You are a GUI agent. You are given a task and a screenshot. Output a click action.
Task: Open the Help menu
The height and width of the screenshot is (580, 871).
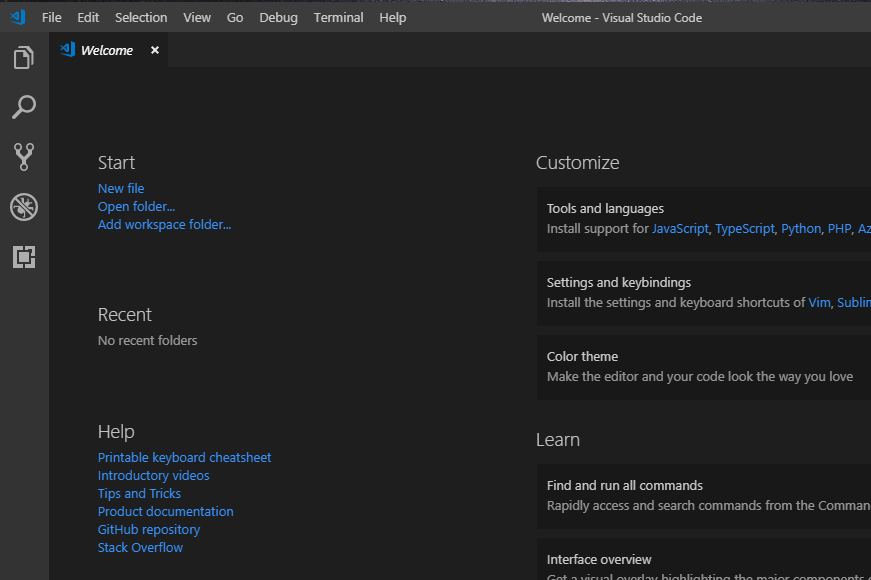pyautogui.click(x=393, y=18)
